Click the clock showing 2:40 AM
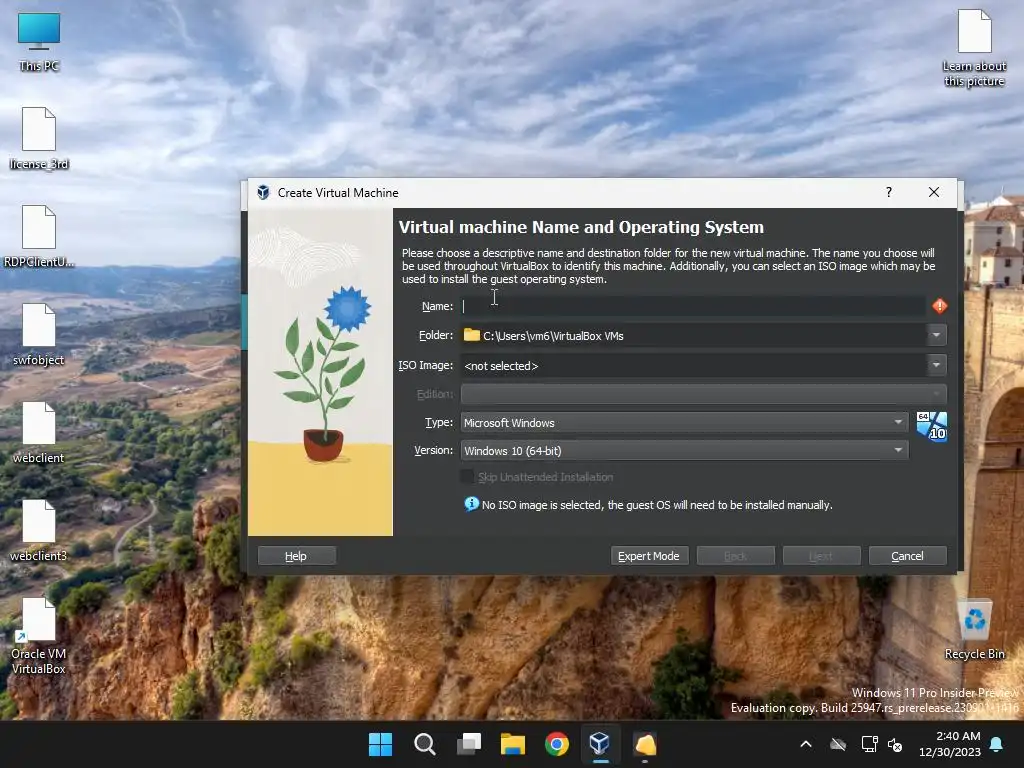This screenshot has height=768, width=1024. point(958,736)
